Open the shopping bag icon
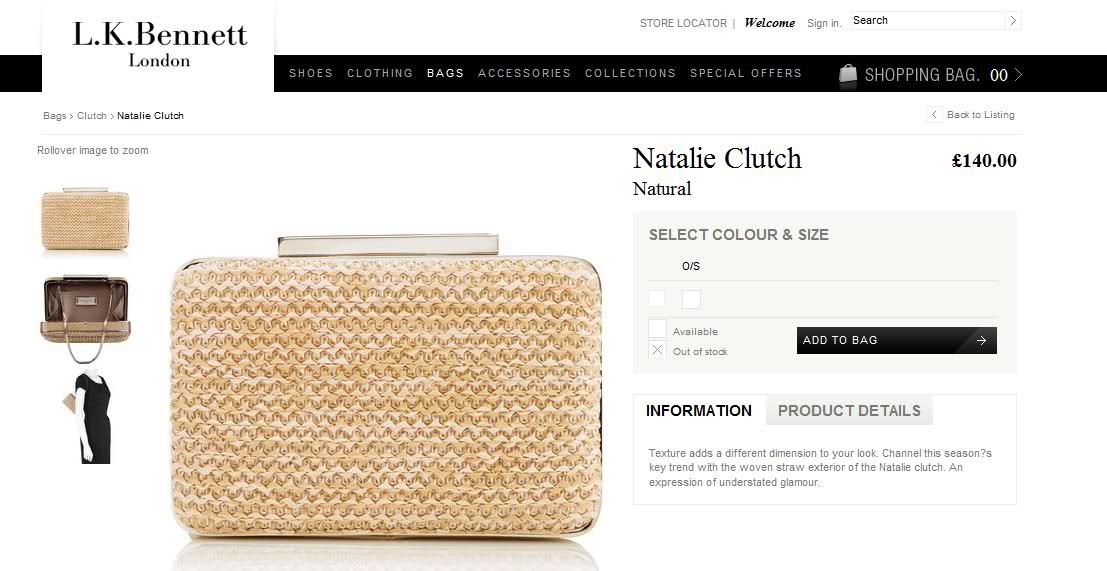Screen dimensions: 1107x571 point(848,75)
